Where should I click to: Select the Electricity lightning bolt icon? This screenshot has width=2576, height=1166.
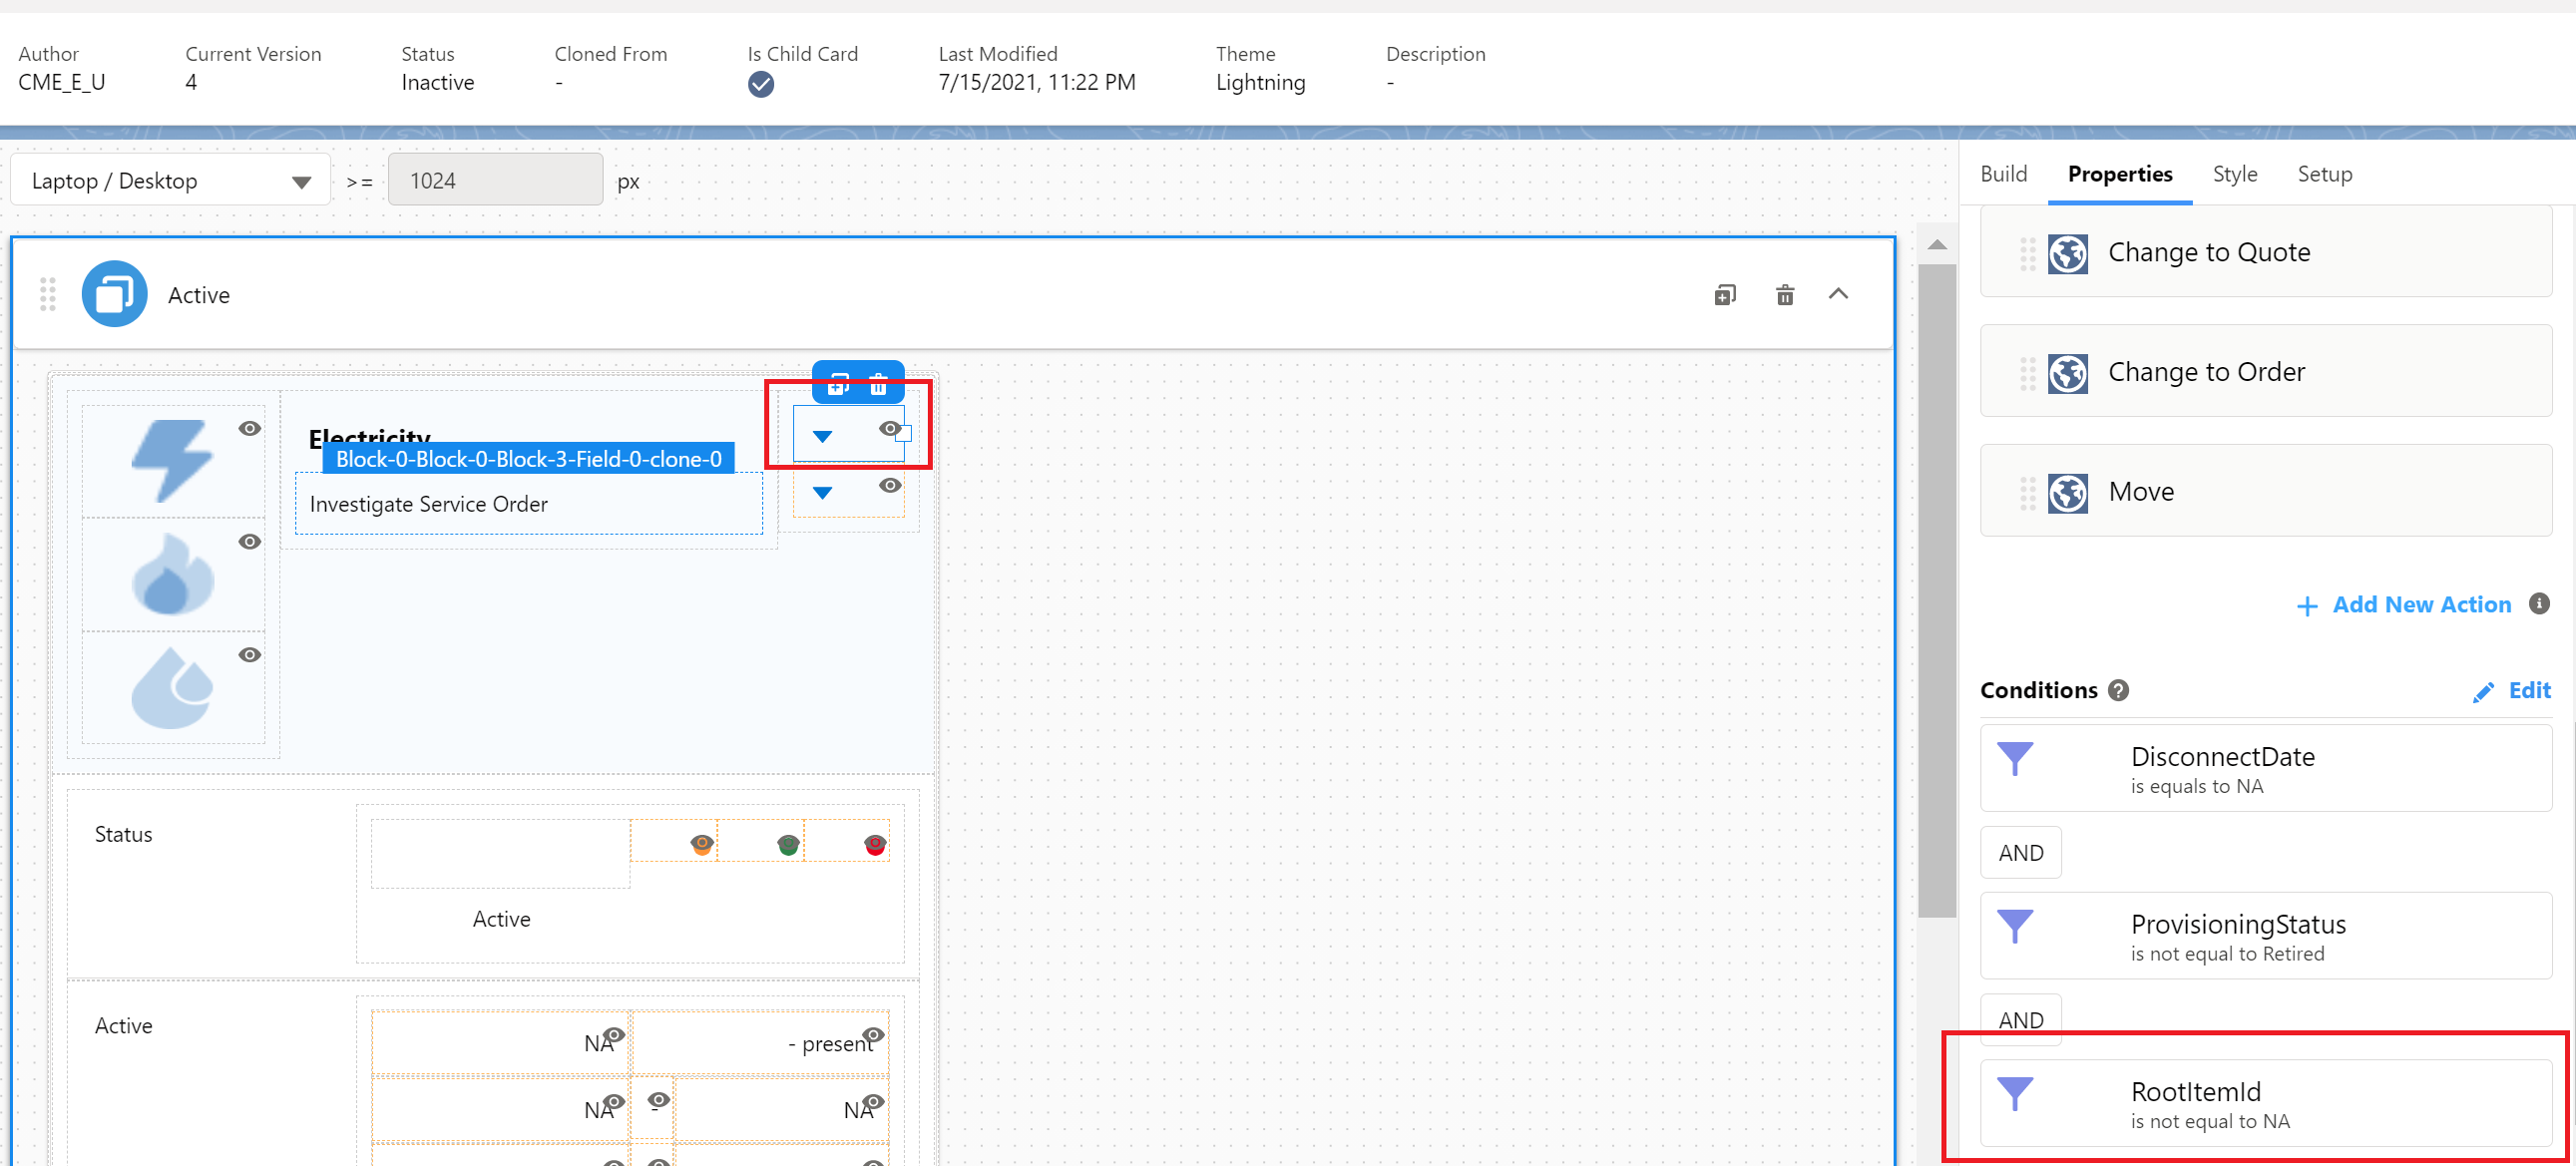pos(172,460)
